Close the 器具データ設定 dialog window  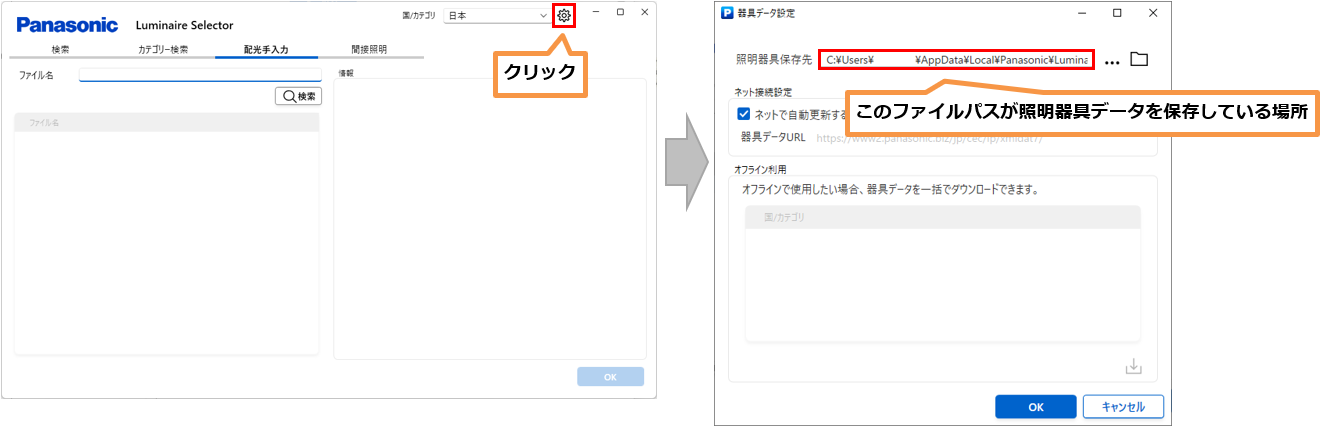tap(1153, 13)
